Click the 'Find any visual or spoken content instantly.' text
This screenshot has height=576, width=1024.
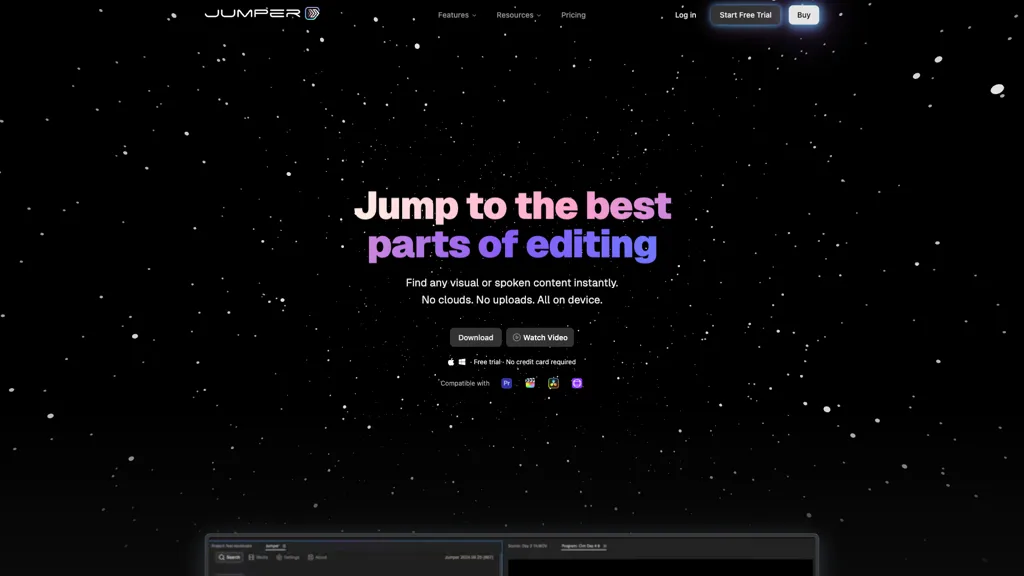tap(512, 283)
